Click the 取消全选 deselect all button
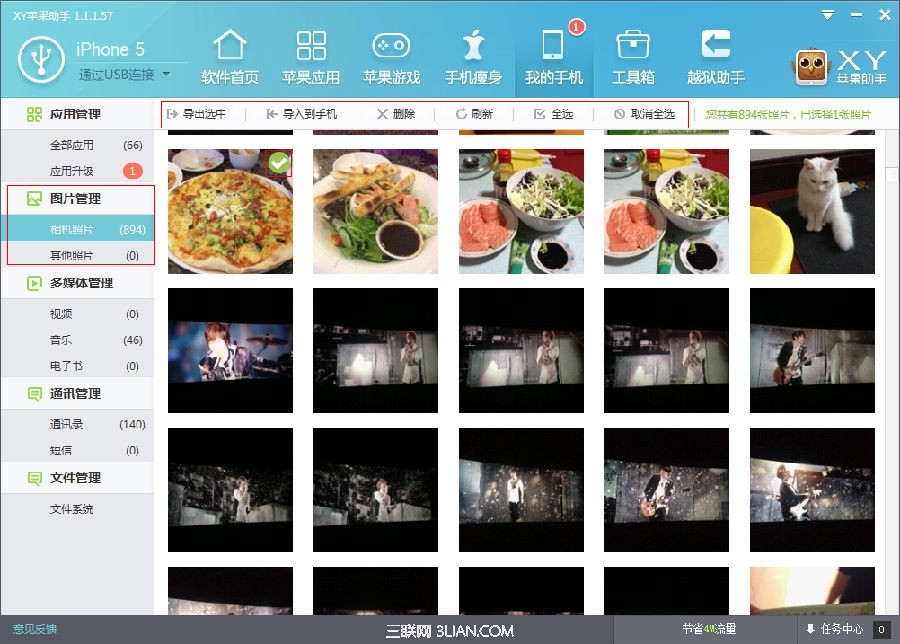This screenshot has width=900, height=644. tap(644, 114)
